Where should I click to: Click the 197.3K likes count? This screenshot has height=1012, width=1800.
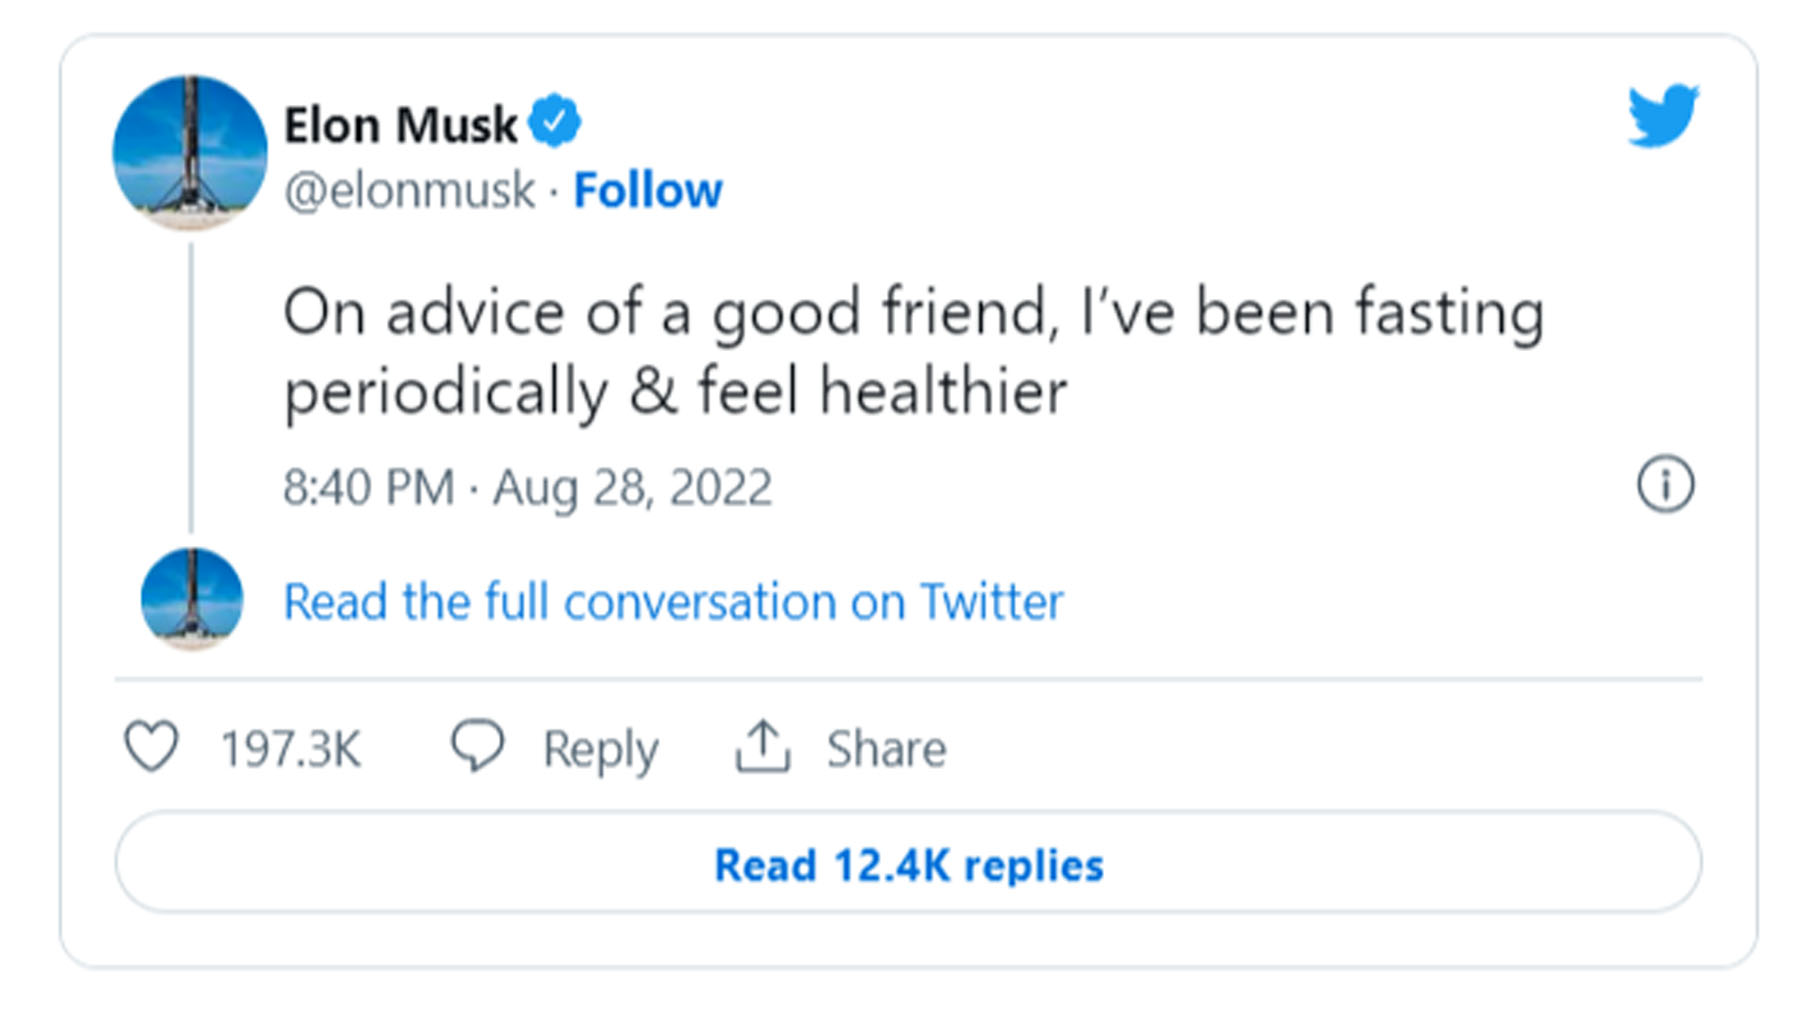tap(290, 749)
